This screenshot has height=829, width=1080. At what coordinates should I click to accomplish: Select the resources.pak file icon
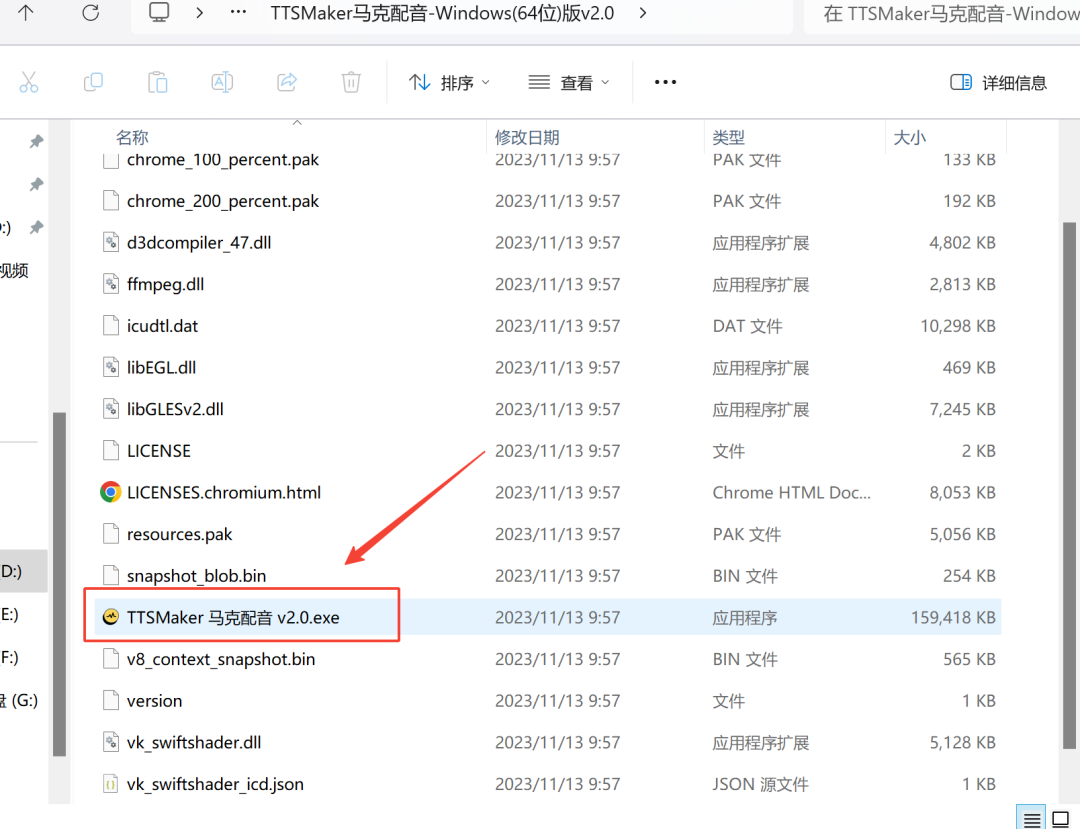point(110,534)
